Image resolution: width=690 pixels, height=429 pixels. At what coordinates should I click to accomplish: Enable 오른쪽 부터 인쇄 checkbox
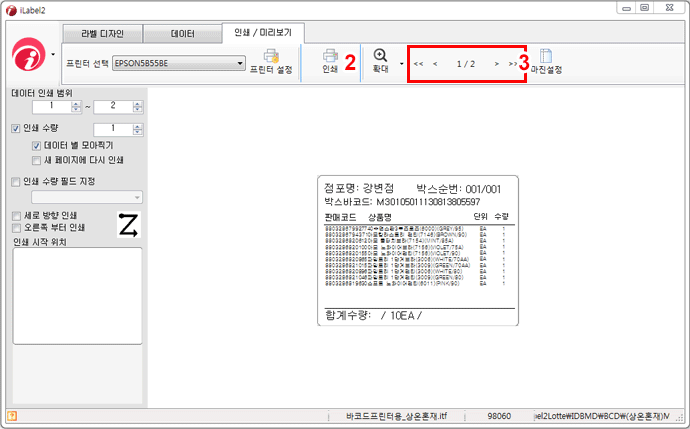pos(16,228)
